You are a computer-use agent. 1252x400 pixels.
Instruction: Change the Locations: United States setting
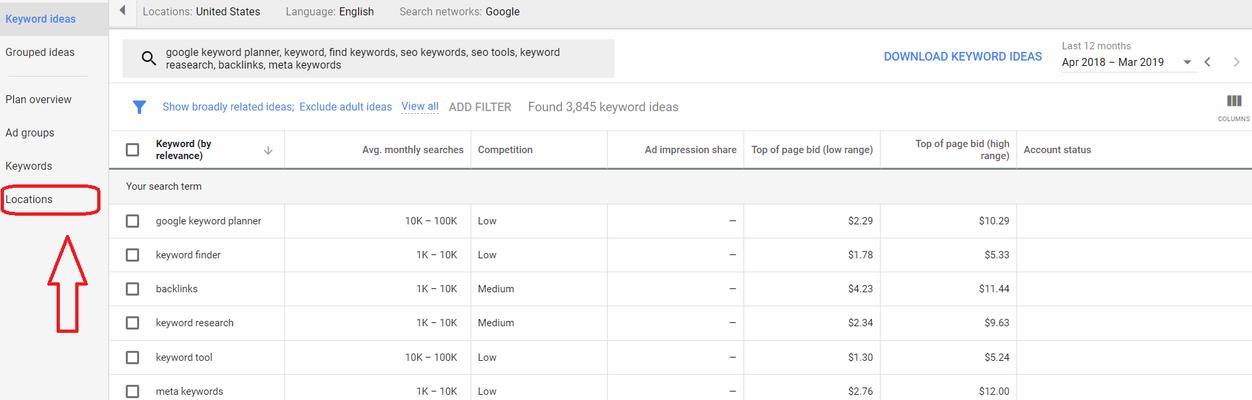201,12
